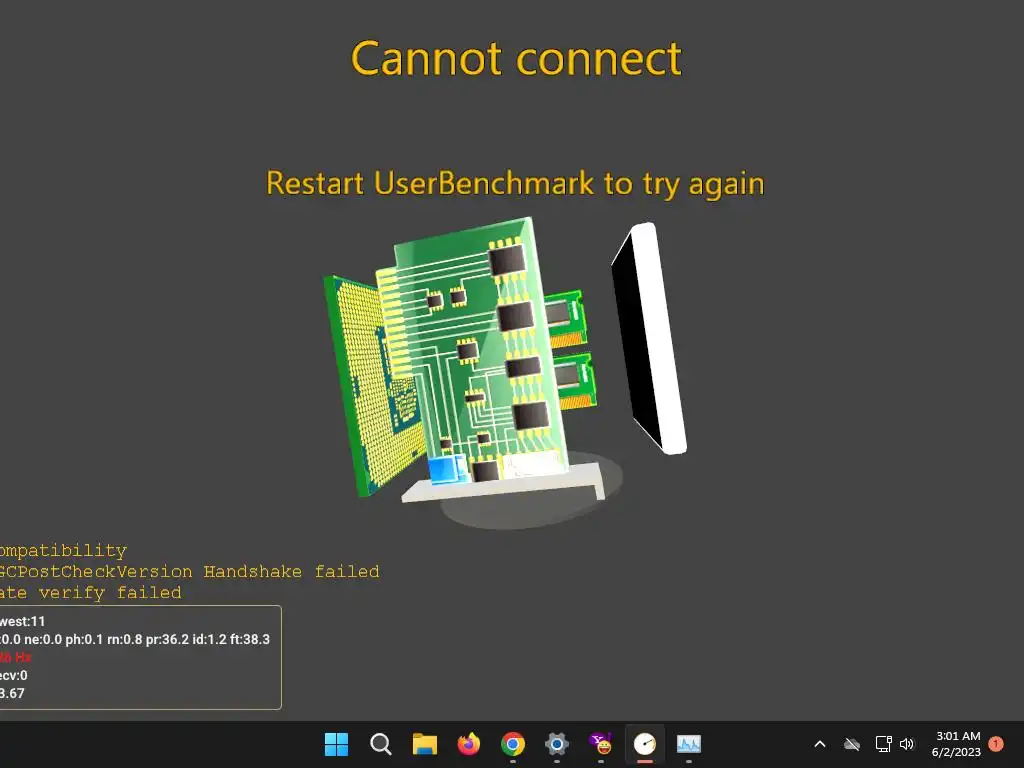Open the performance graph monitor taskbar icon

(x=688, y=744)
